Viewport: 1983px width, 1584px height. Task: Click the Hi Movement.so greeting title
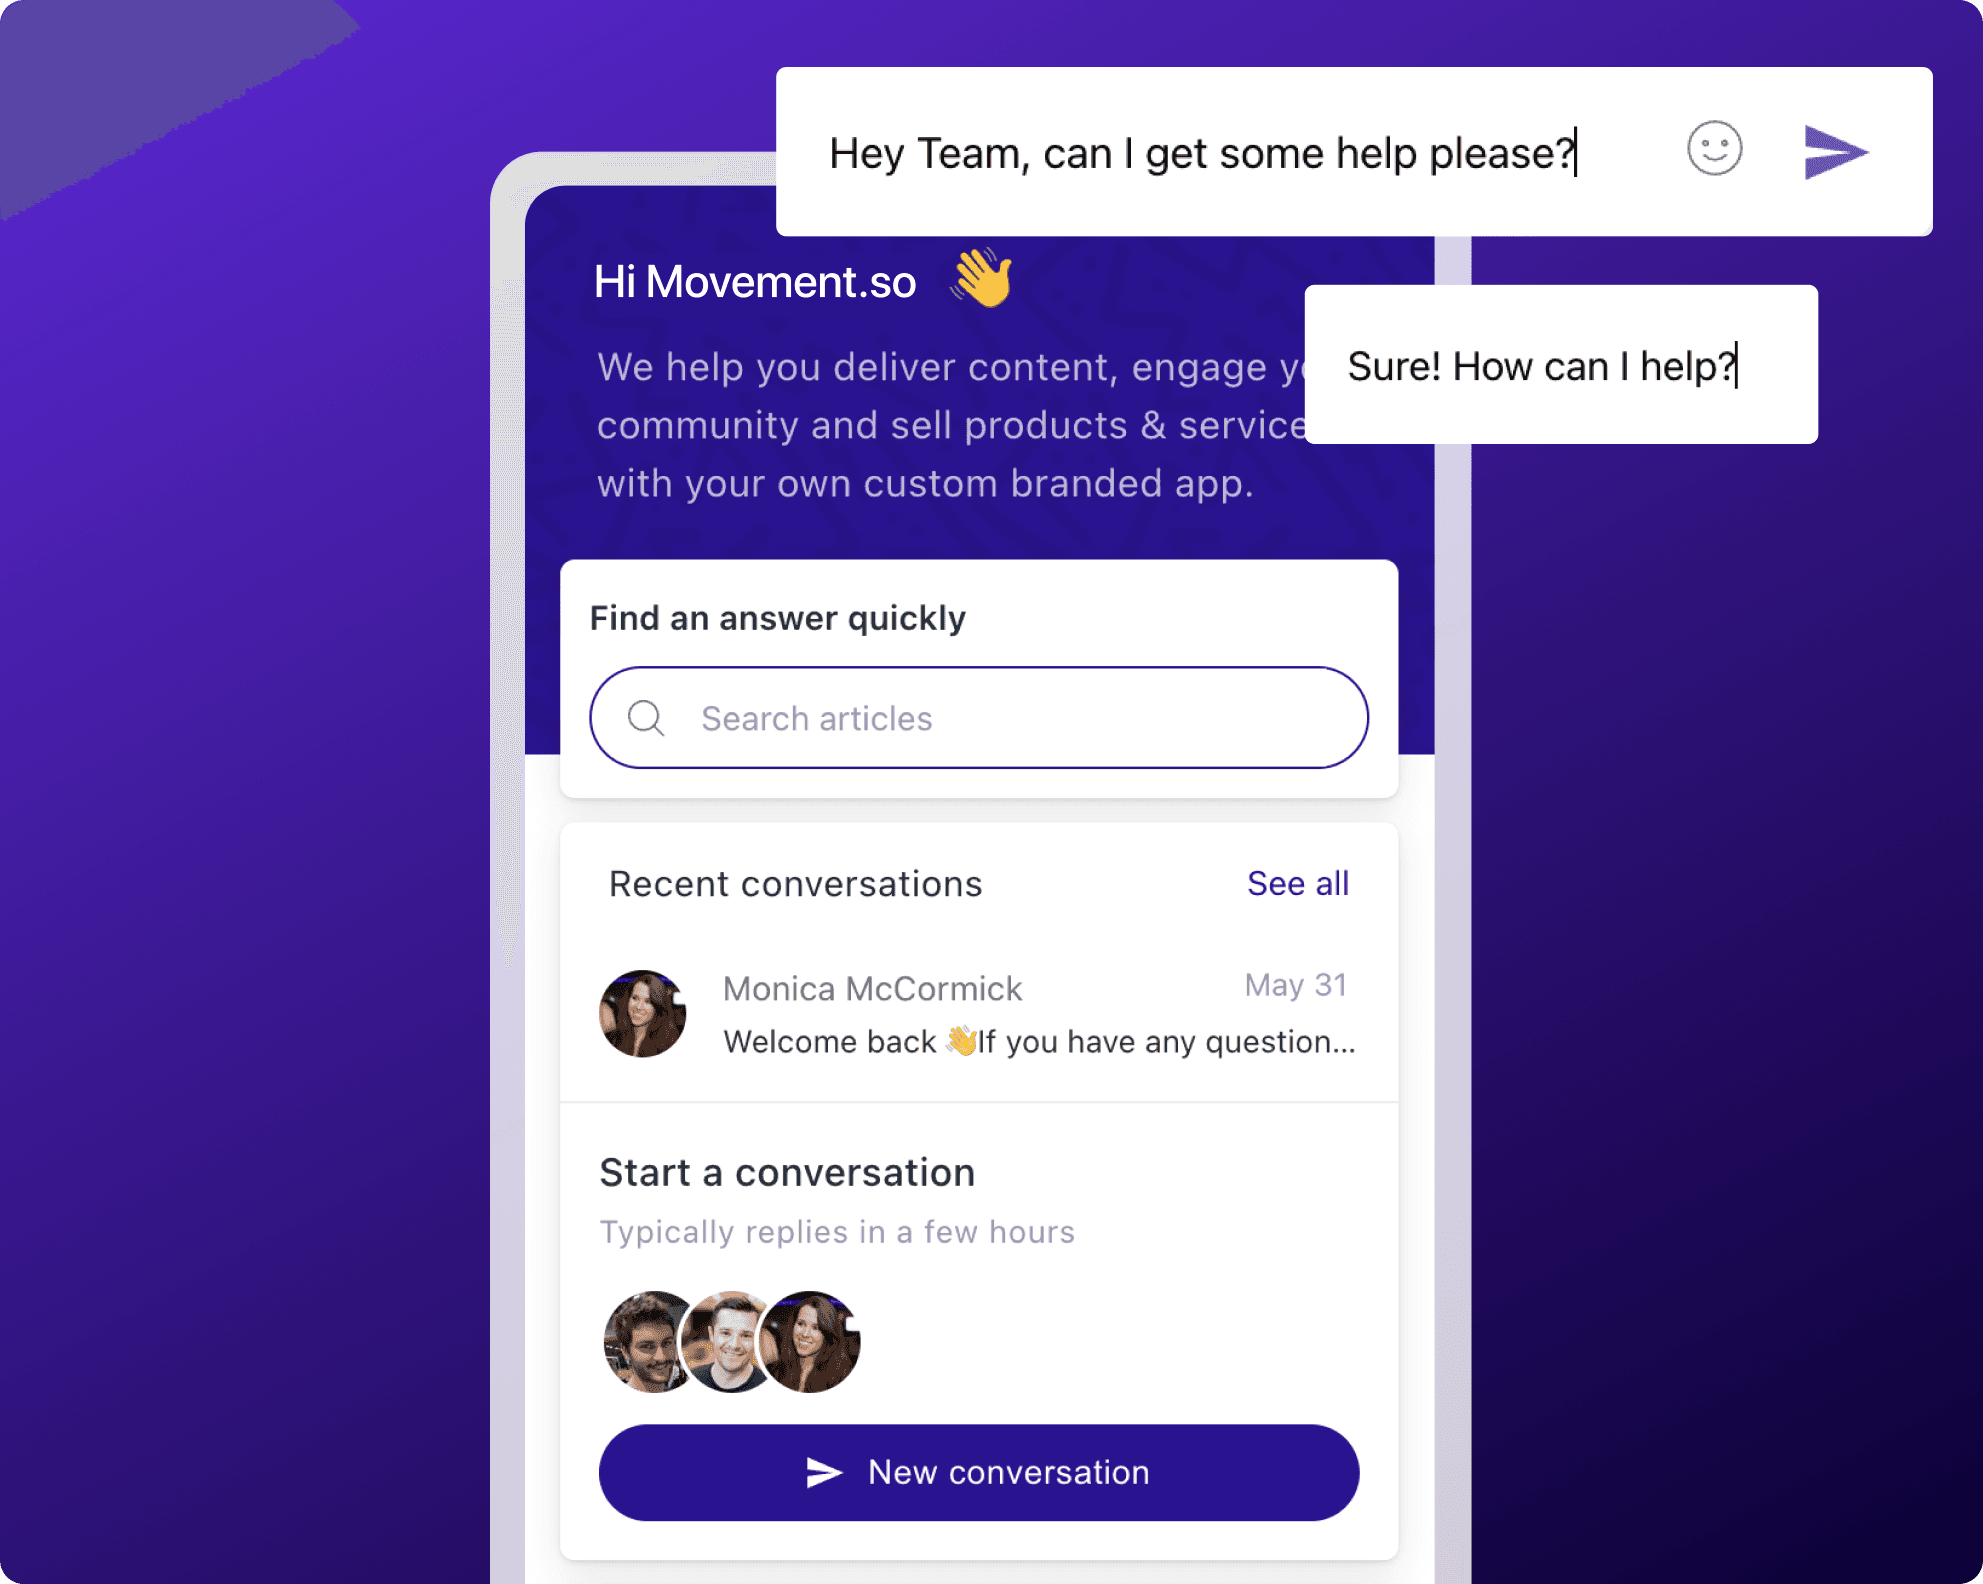[x=755, y=282]
